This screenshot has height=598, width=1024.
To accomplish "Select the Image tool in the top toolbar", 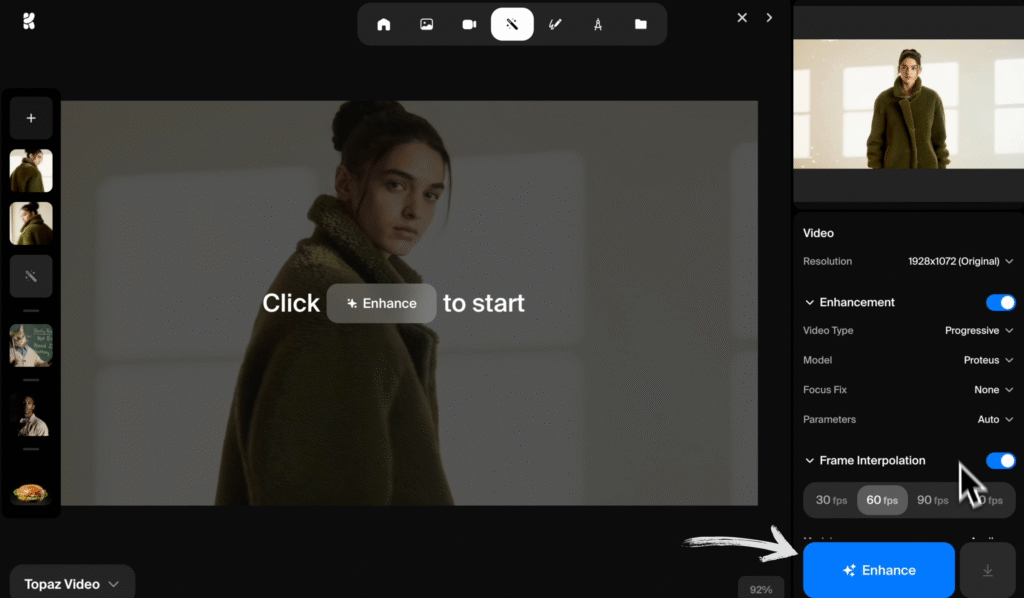I will (x=426, y=23).
